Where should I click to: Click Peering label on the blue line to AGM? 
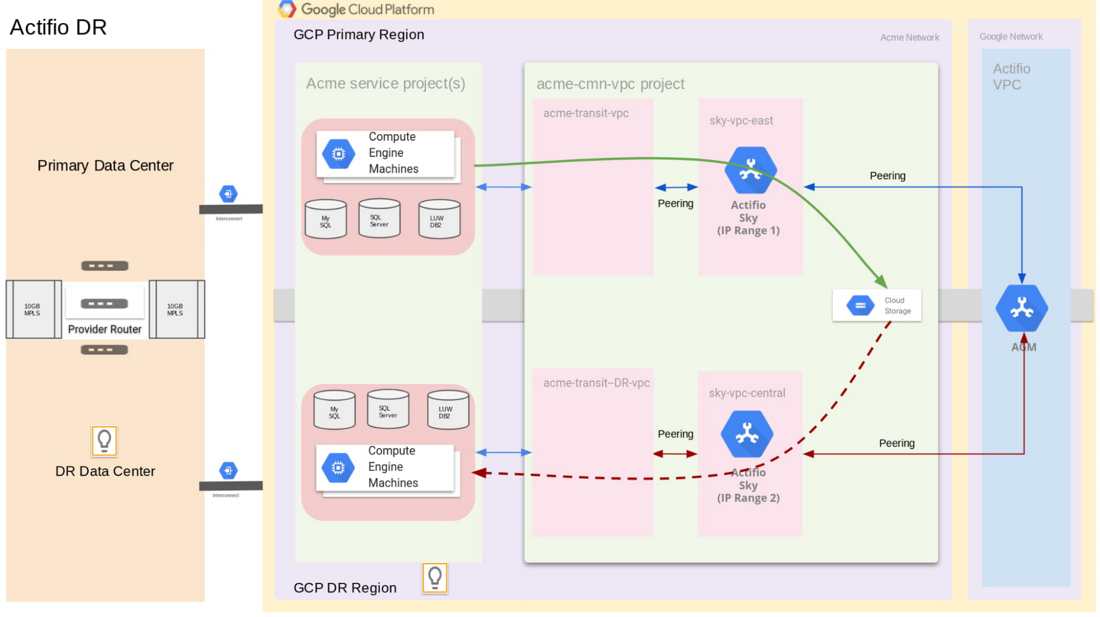point(887,176)
